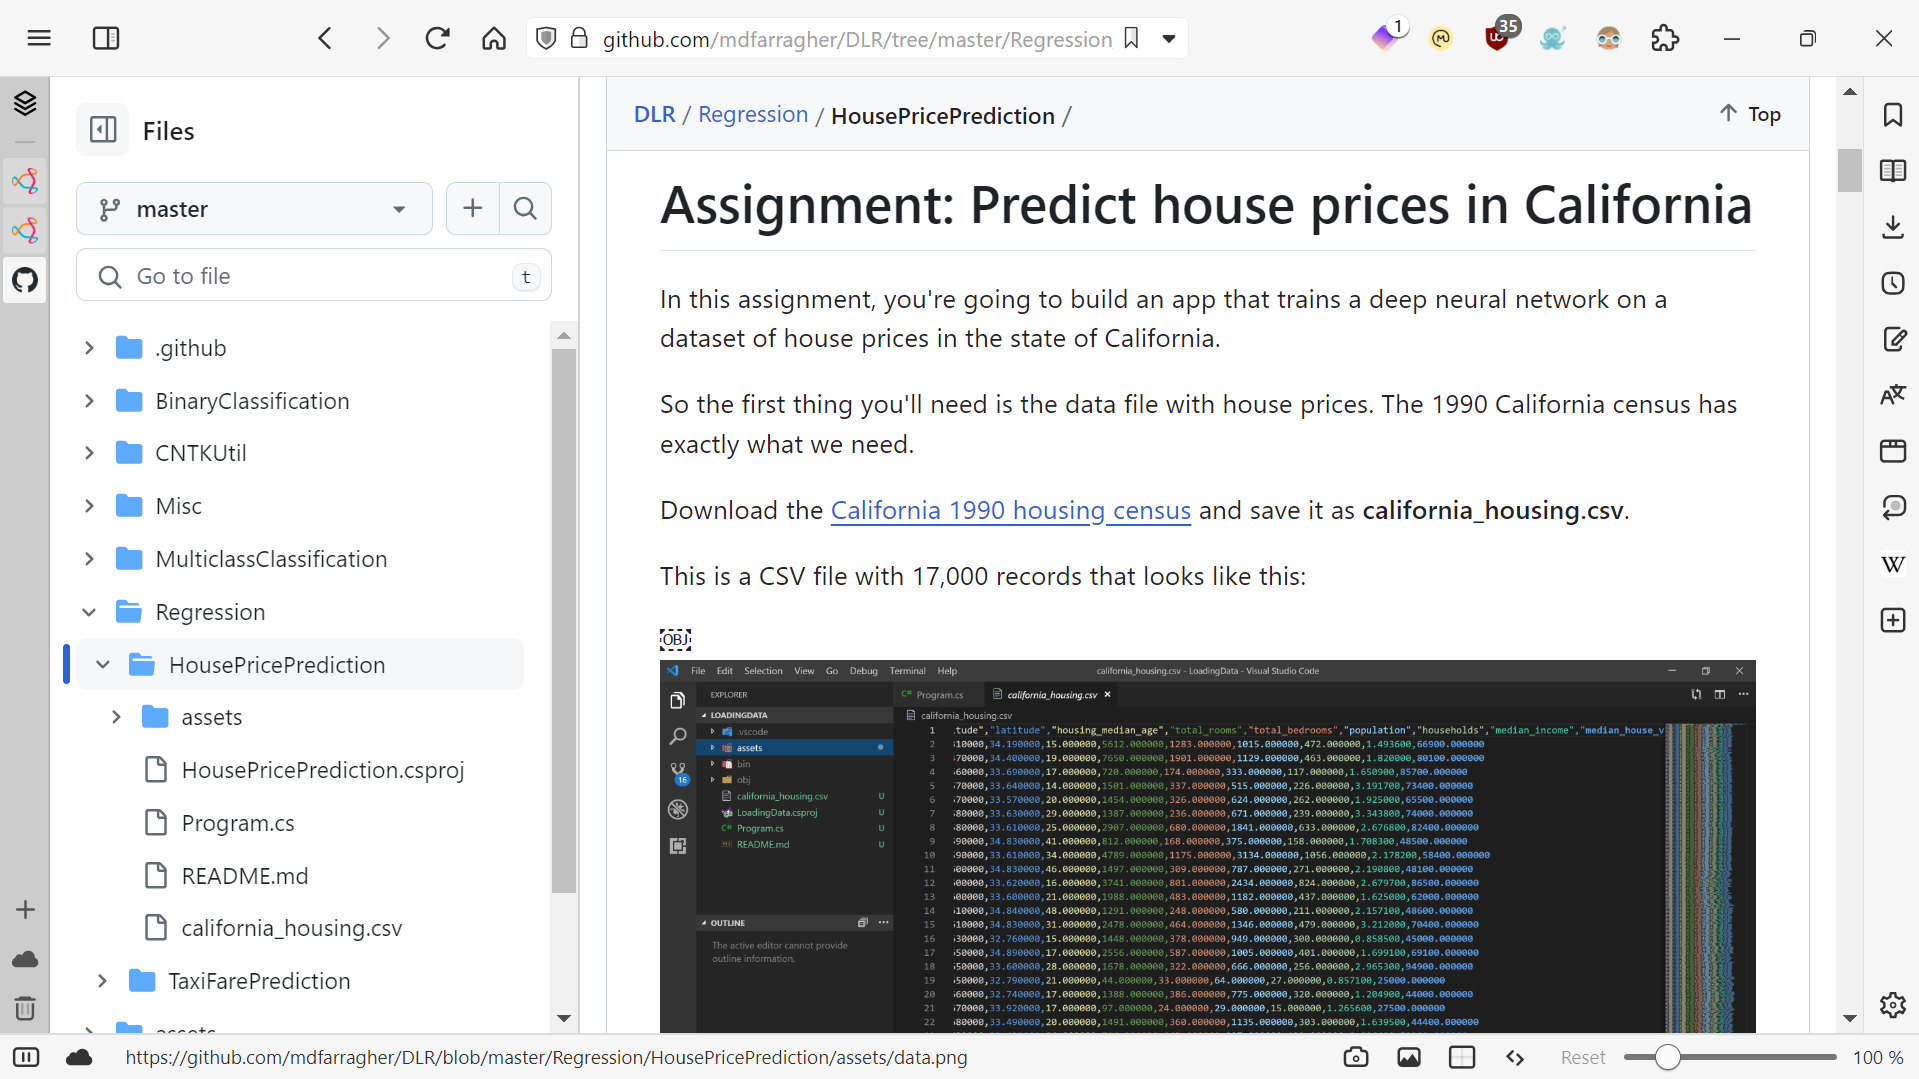Open the file search magnifier button
The image size is (1919, 1079).
[525, 208]
